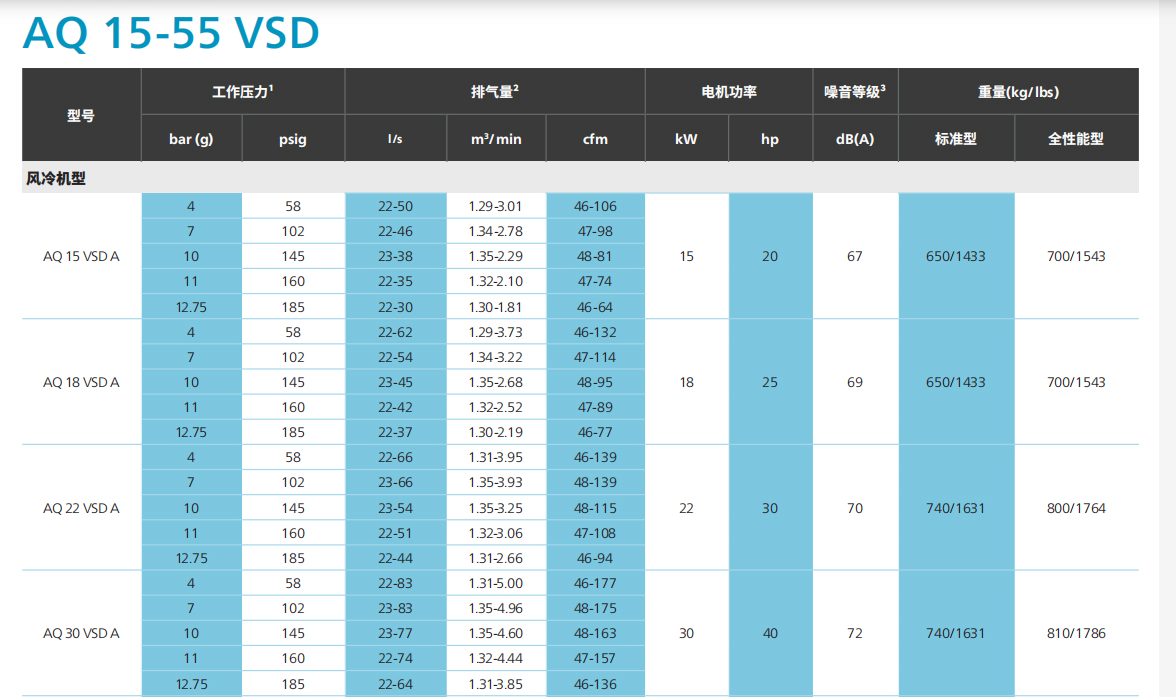The image size is (1176, 697).
Task: Click the m³/min value "1.32-4.44"
Action: (496, 659)
